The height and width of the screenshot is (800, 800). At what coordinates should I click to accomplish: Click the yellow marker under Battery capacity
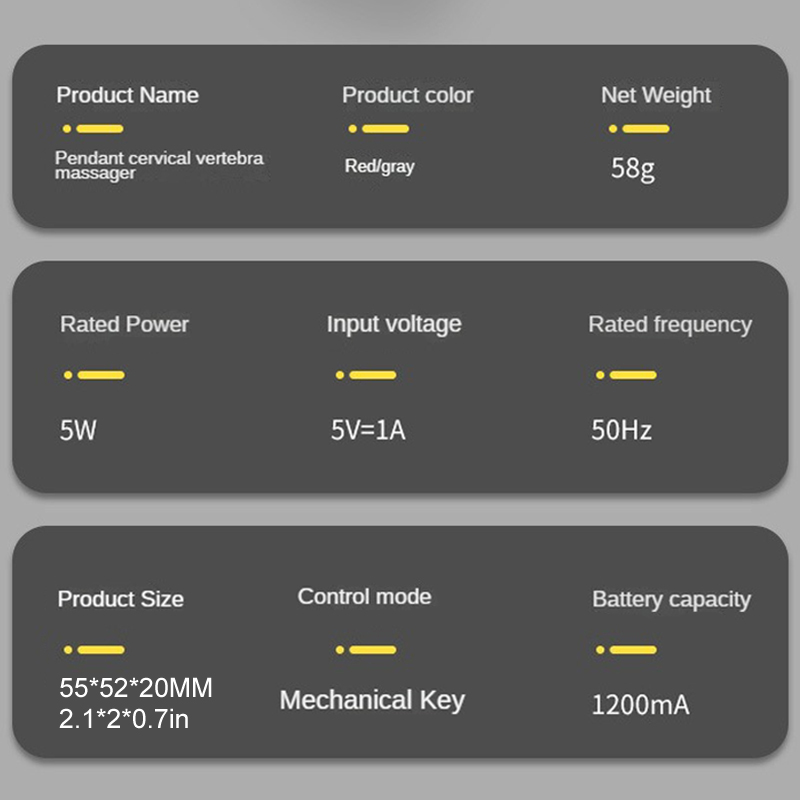pos(627,650)
